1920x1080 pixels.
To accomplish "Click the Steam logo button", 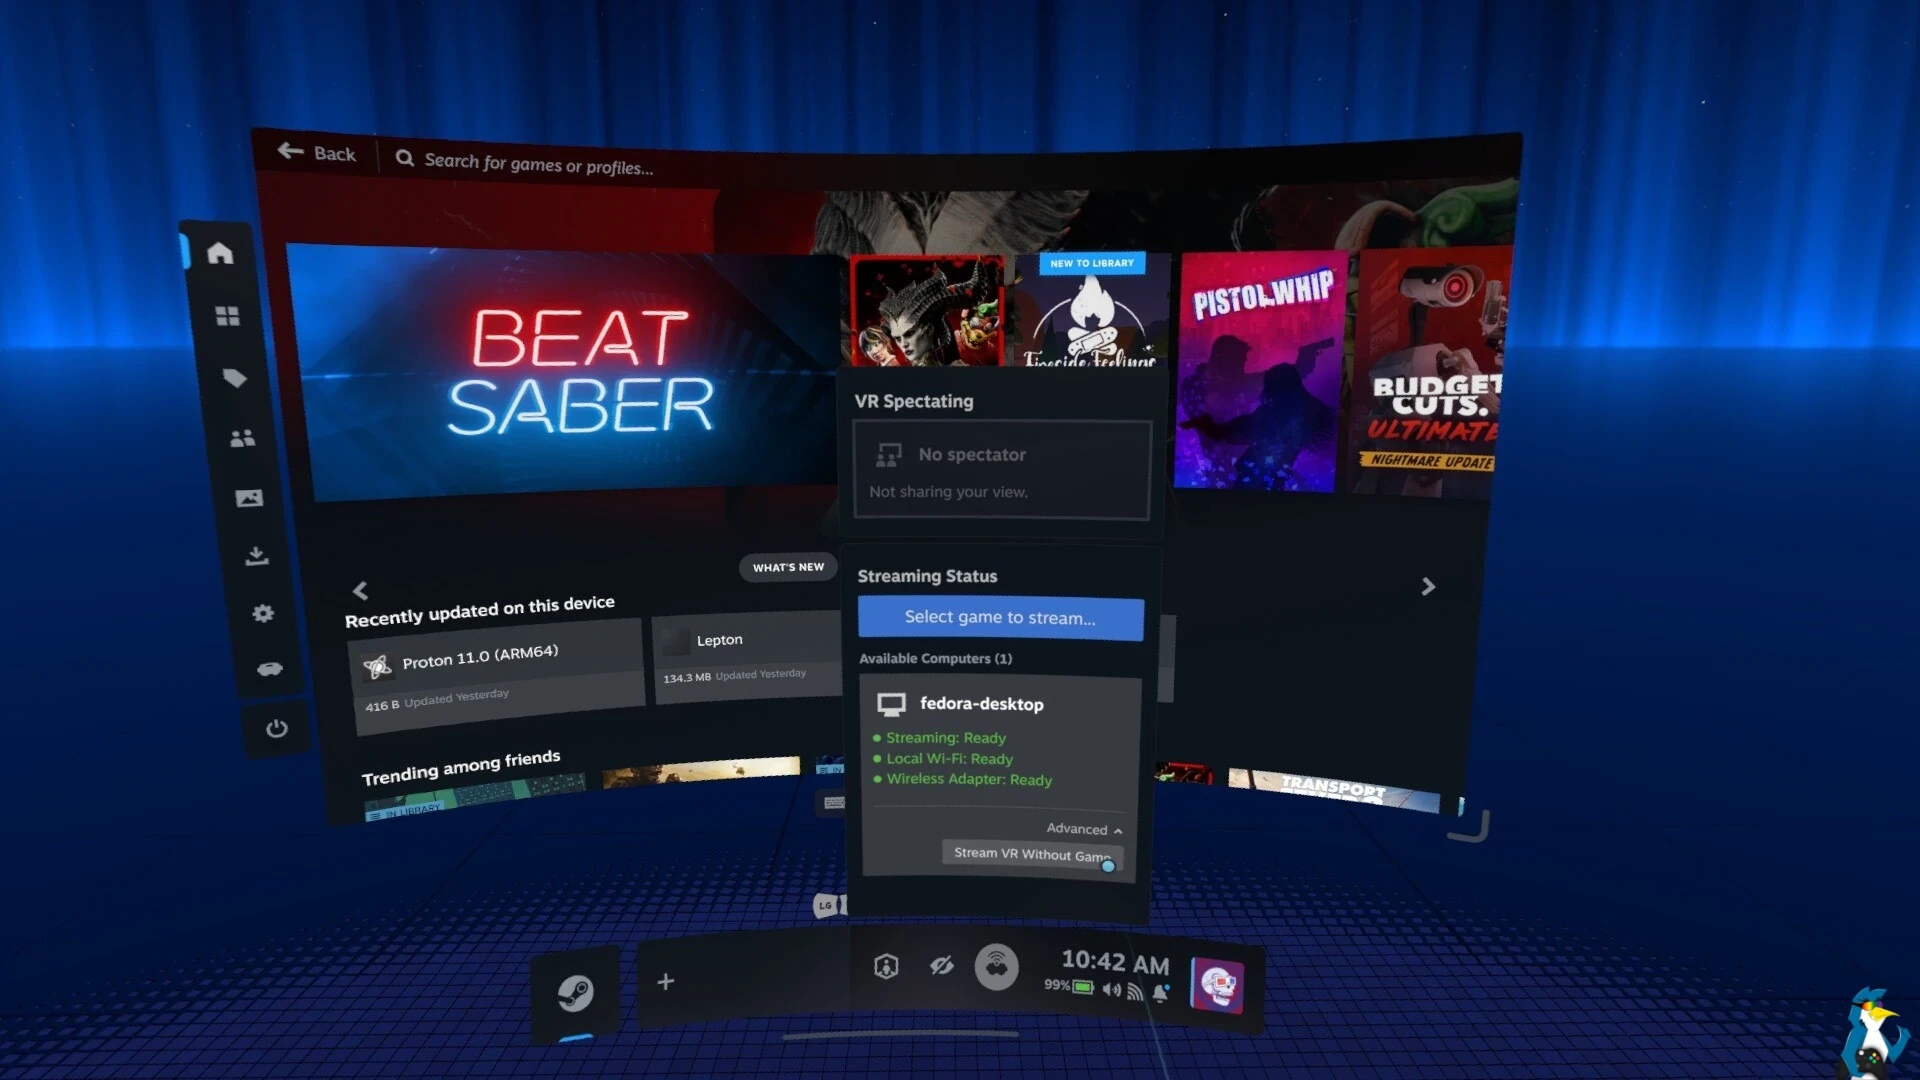I will [575, 993].
